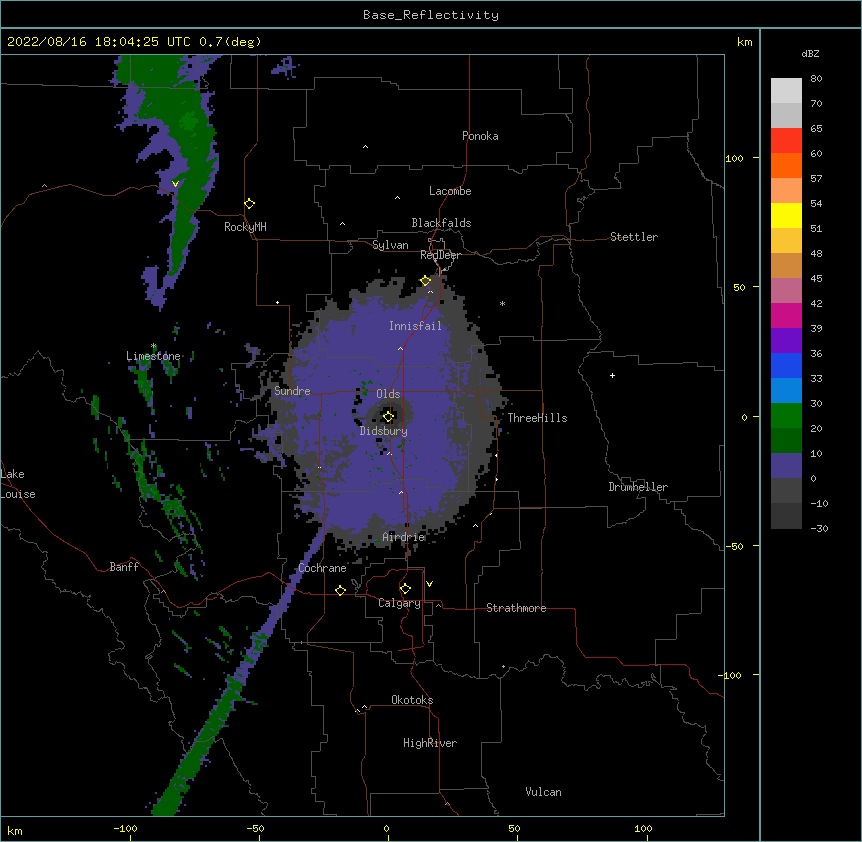Click the blue 33-36 dBZ legend swatch

[x=786, y=365]
